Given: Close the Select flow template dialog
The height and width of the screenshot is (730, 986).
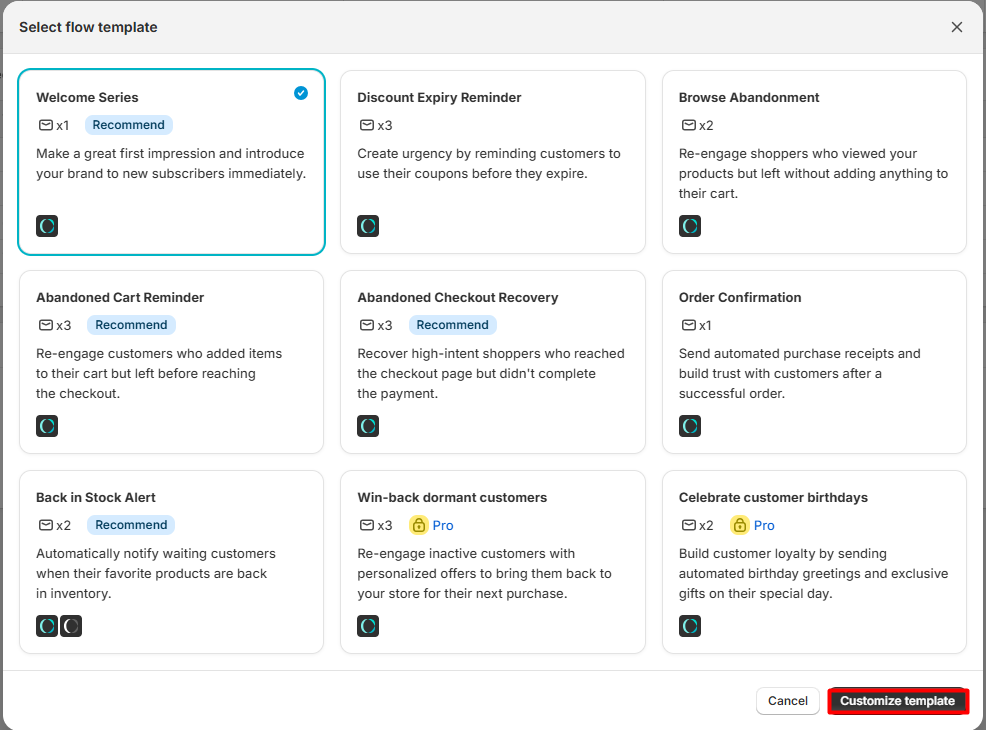Looking at the screenshot, I should 957,27.
